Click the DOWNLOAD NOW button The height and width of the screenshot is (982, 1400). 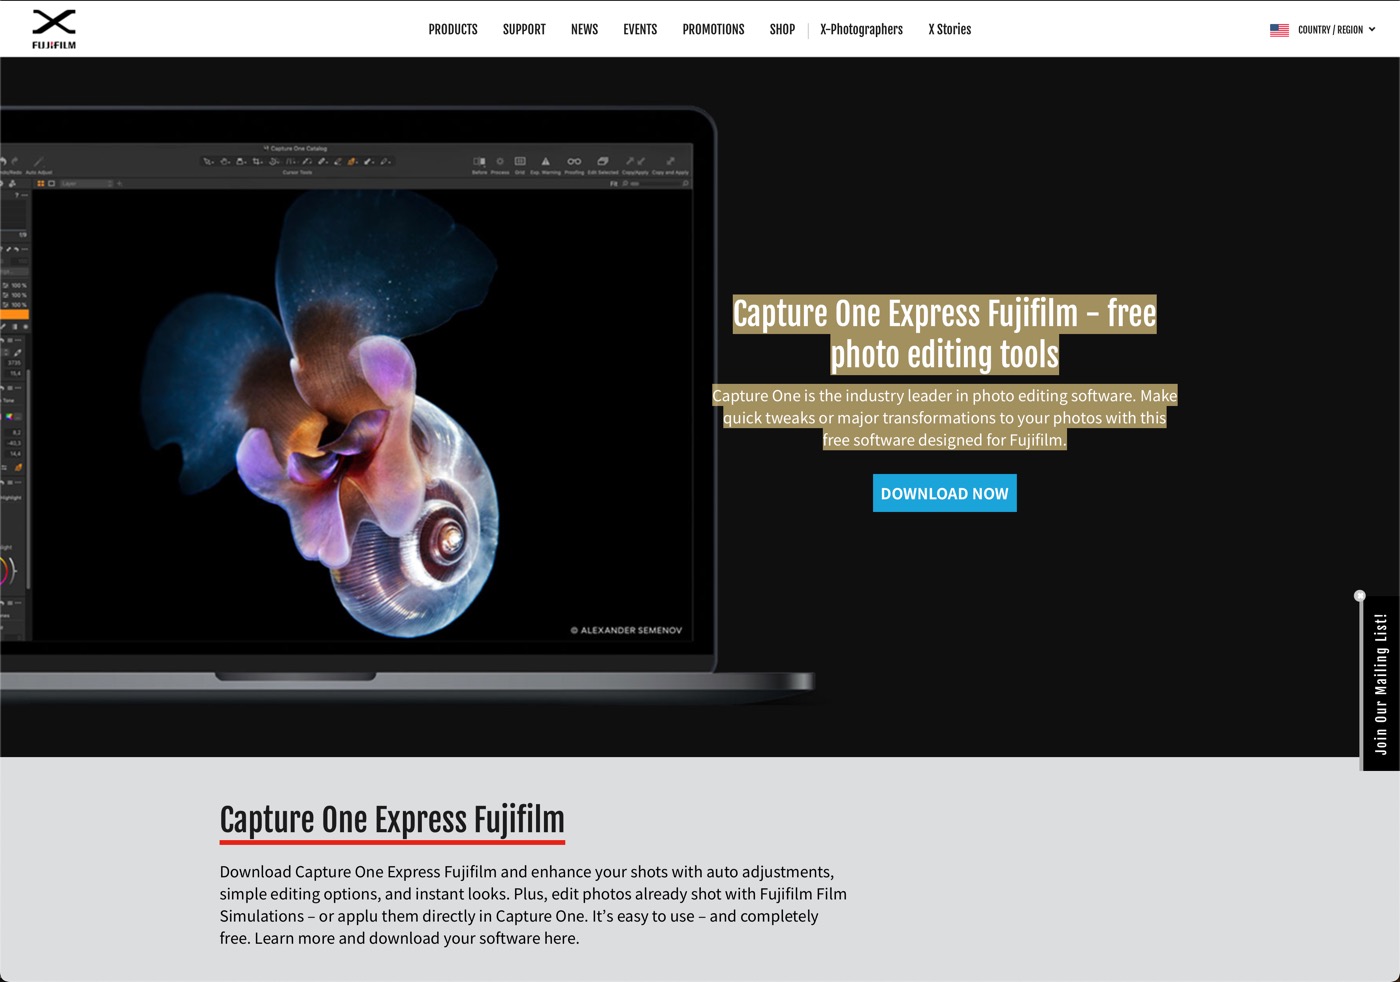[944, 493]
